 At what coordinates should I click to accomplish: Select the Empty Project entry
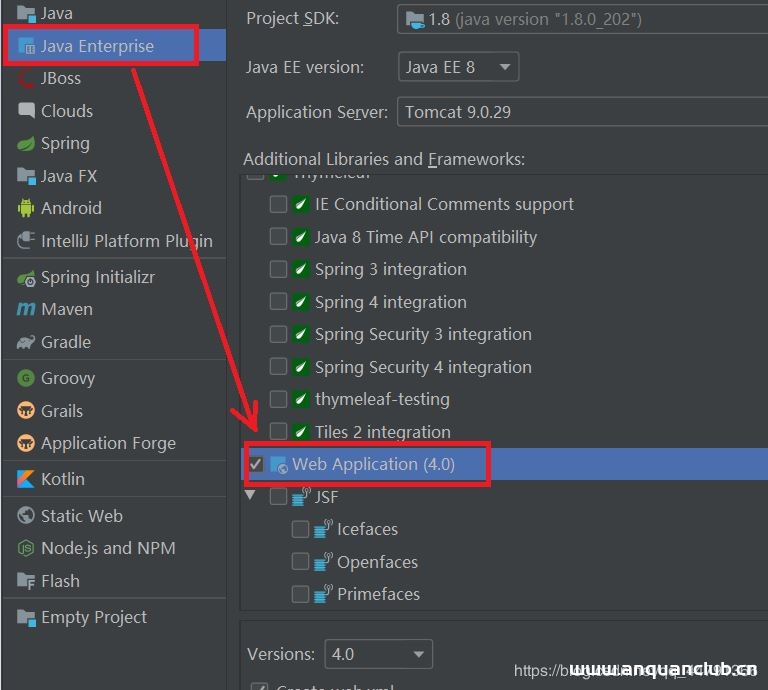click(93, 618)
